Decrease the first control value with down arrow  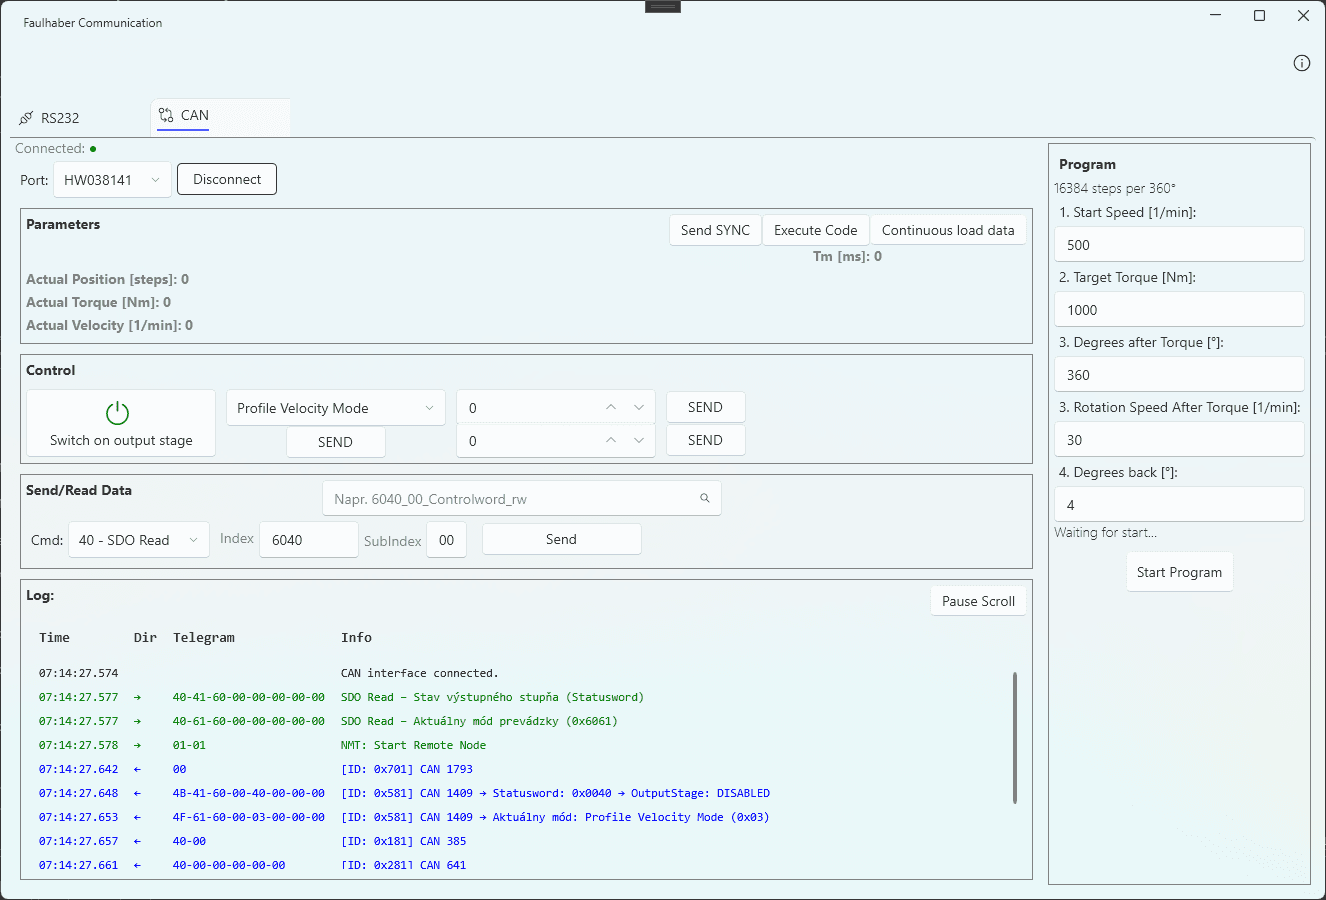coord(639,408)
